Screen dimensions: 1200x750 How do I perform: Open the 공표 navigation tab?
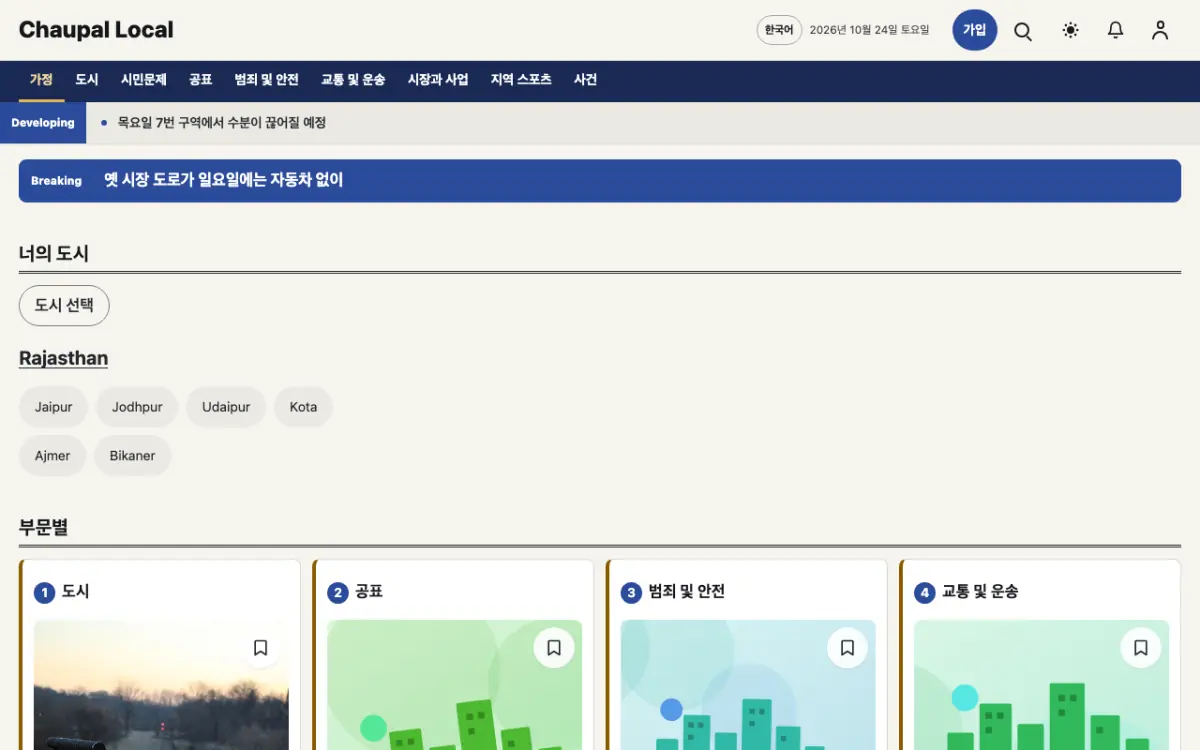point(201,80)
